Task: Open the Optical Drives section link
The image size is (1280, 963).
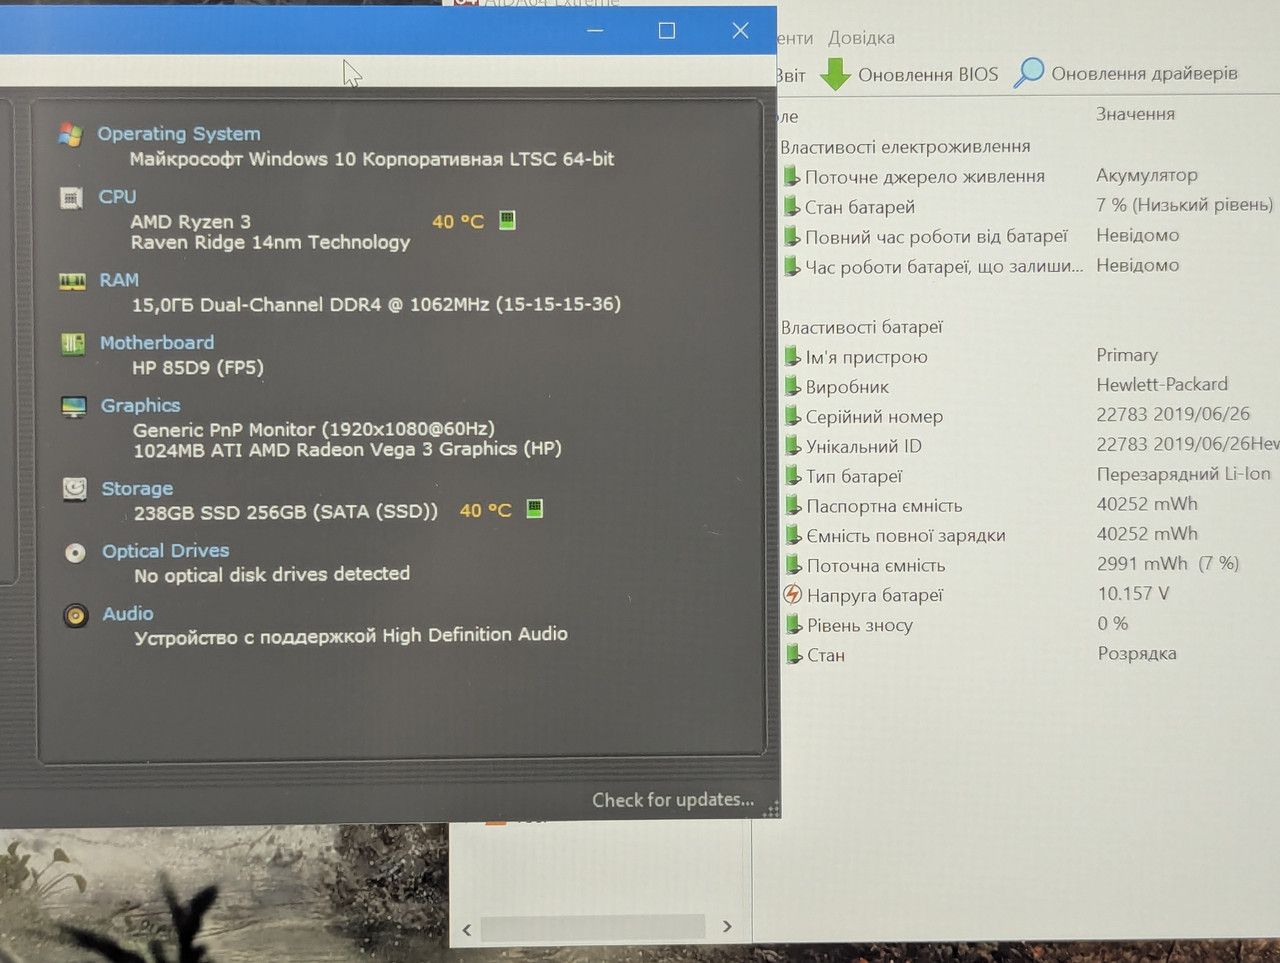Action: click(166, 551)
